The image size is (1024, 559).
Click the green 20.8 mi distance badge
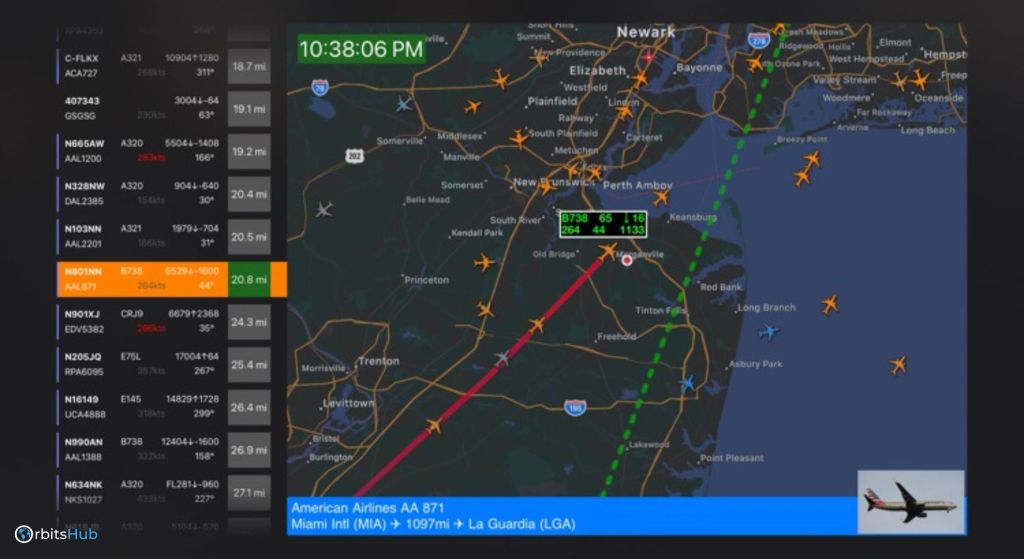point(249,280)
